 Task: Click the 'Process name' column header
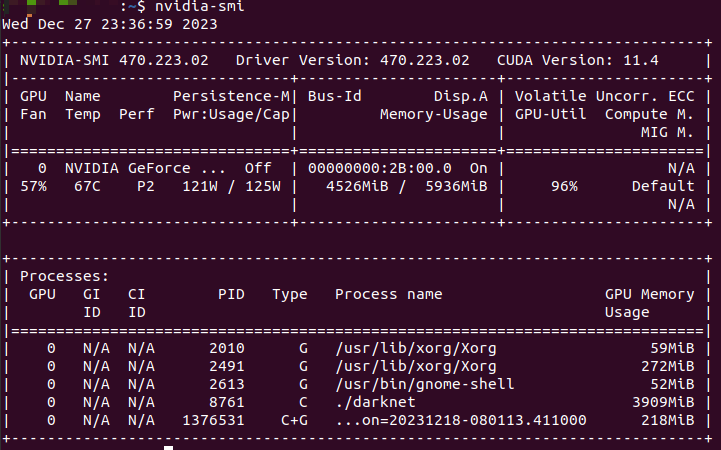tap(389, 294)
